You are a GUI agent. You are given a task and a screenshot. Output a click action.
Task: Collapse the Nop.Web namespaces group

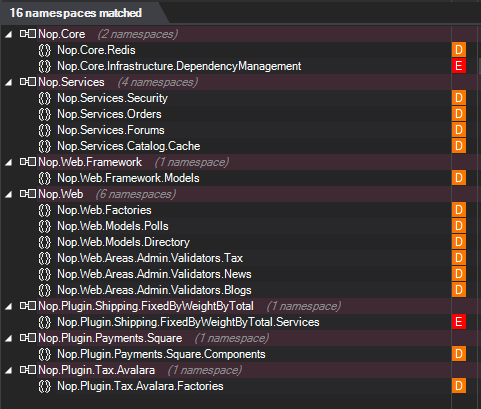(9, 194)
